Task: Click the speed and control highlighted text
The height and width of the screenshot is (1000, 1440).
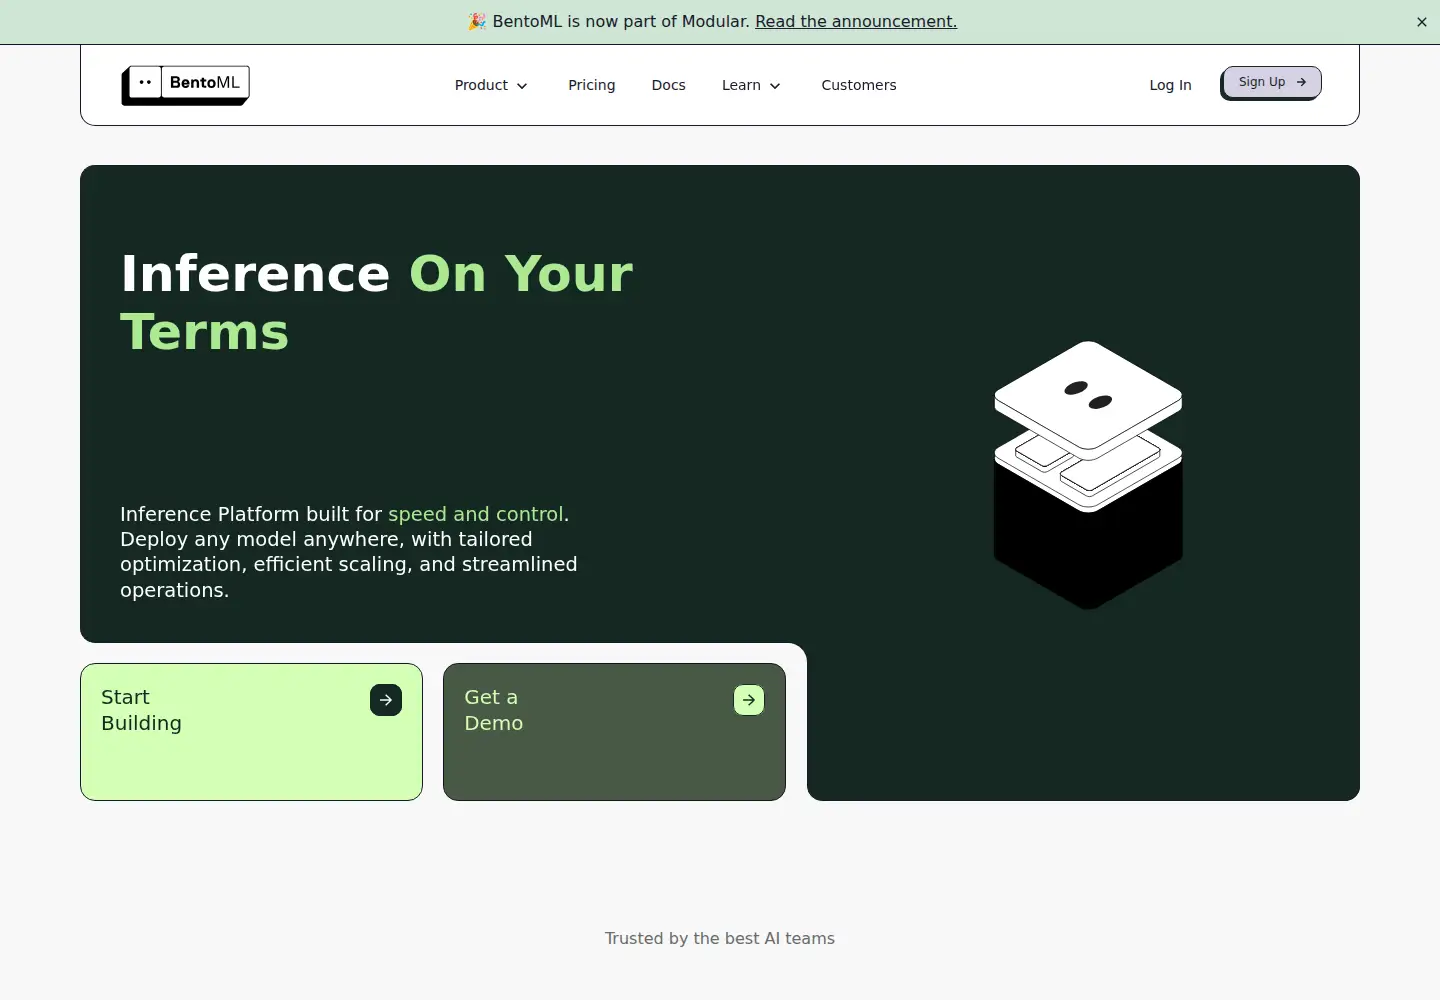Action: [x=478, y=514]
